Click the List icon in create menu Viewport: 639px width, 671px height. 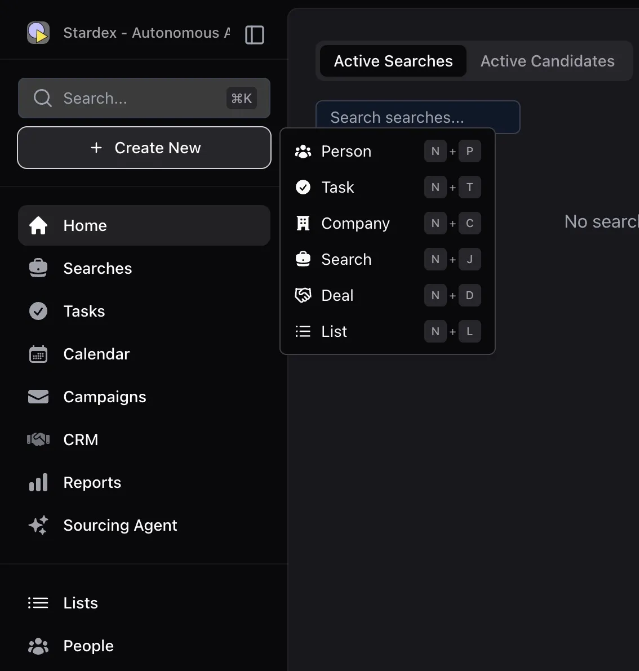pyautogui.click(x=303, y=331)
